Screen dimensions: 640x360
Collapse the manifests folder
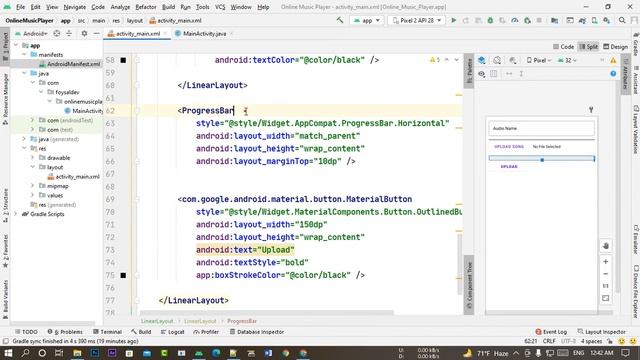click(24, 54)
